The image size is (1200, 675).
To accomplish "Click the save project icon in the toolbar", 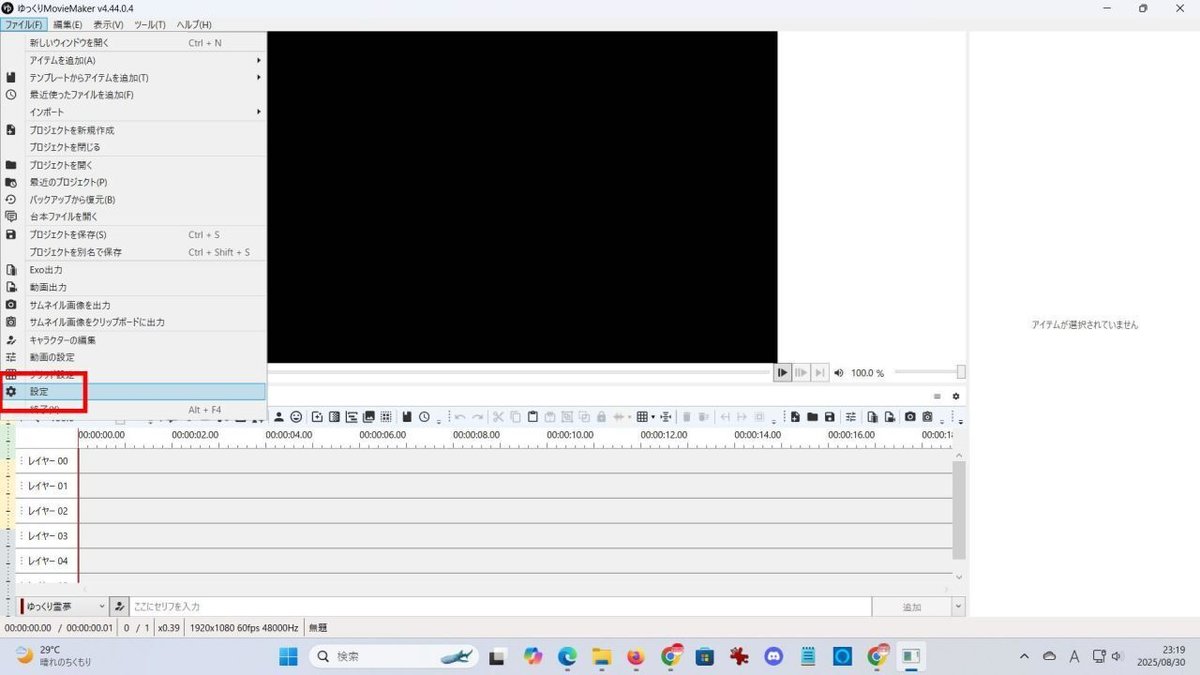I will (x=830, y=416).
